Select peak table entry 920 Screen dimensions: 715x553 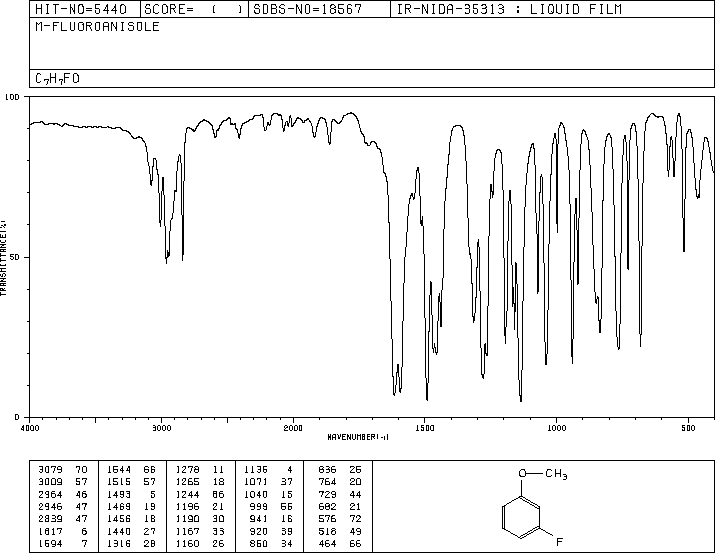[x=271, y=531]
